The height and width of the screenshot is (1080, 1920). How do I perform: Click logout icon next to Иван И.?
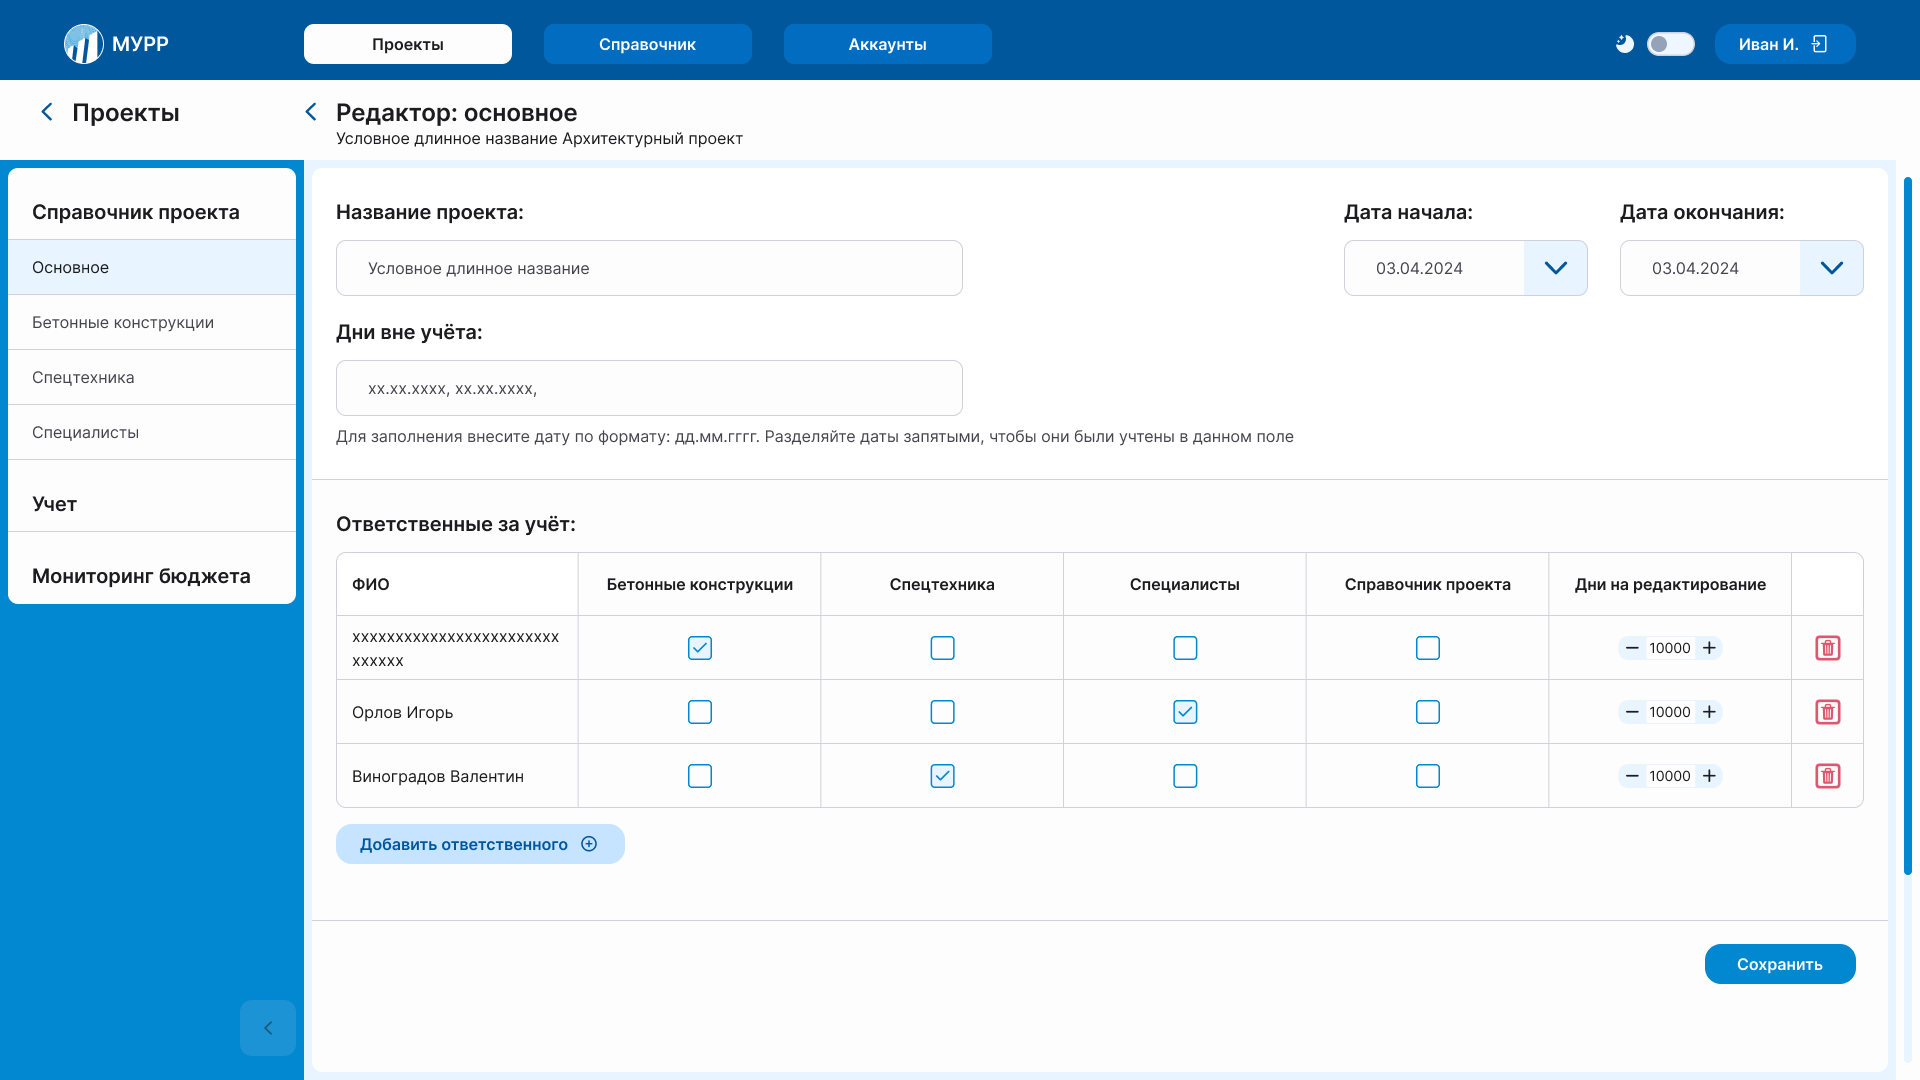point(1820,44)
